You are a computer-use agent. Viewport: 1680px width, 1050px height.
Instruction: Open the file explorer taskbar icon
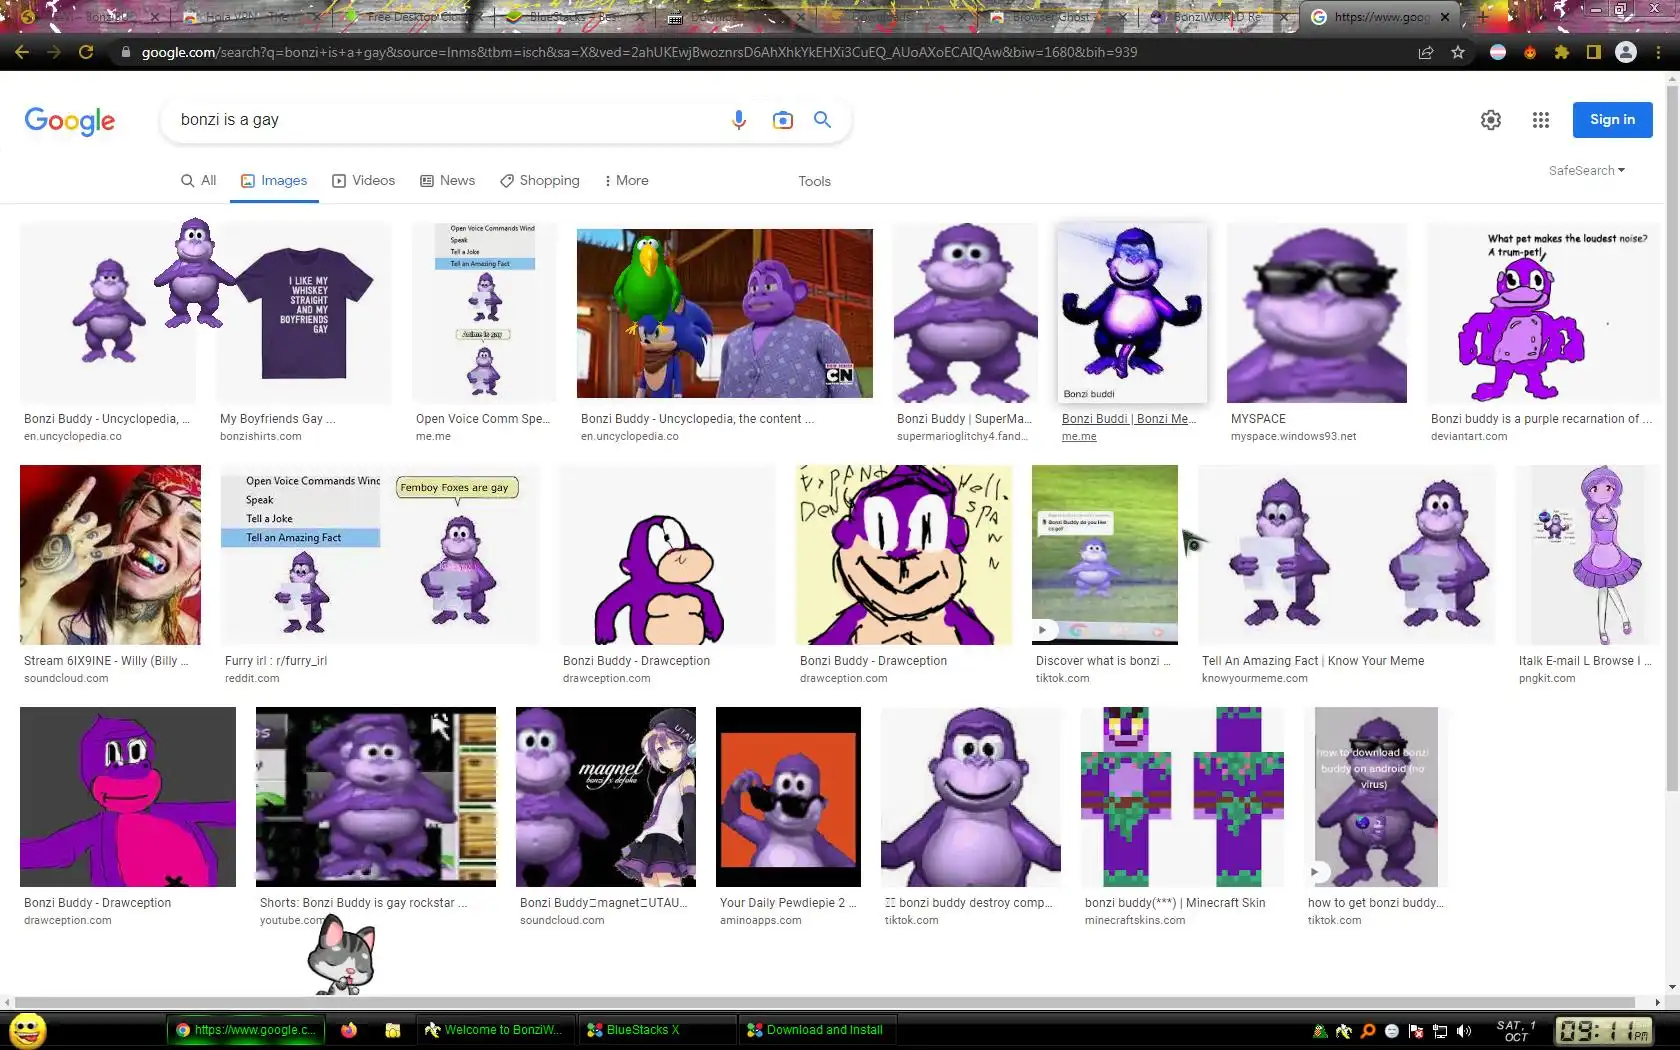[x=393, y=1030]
